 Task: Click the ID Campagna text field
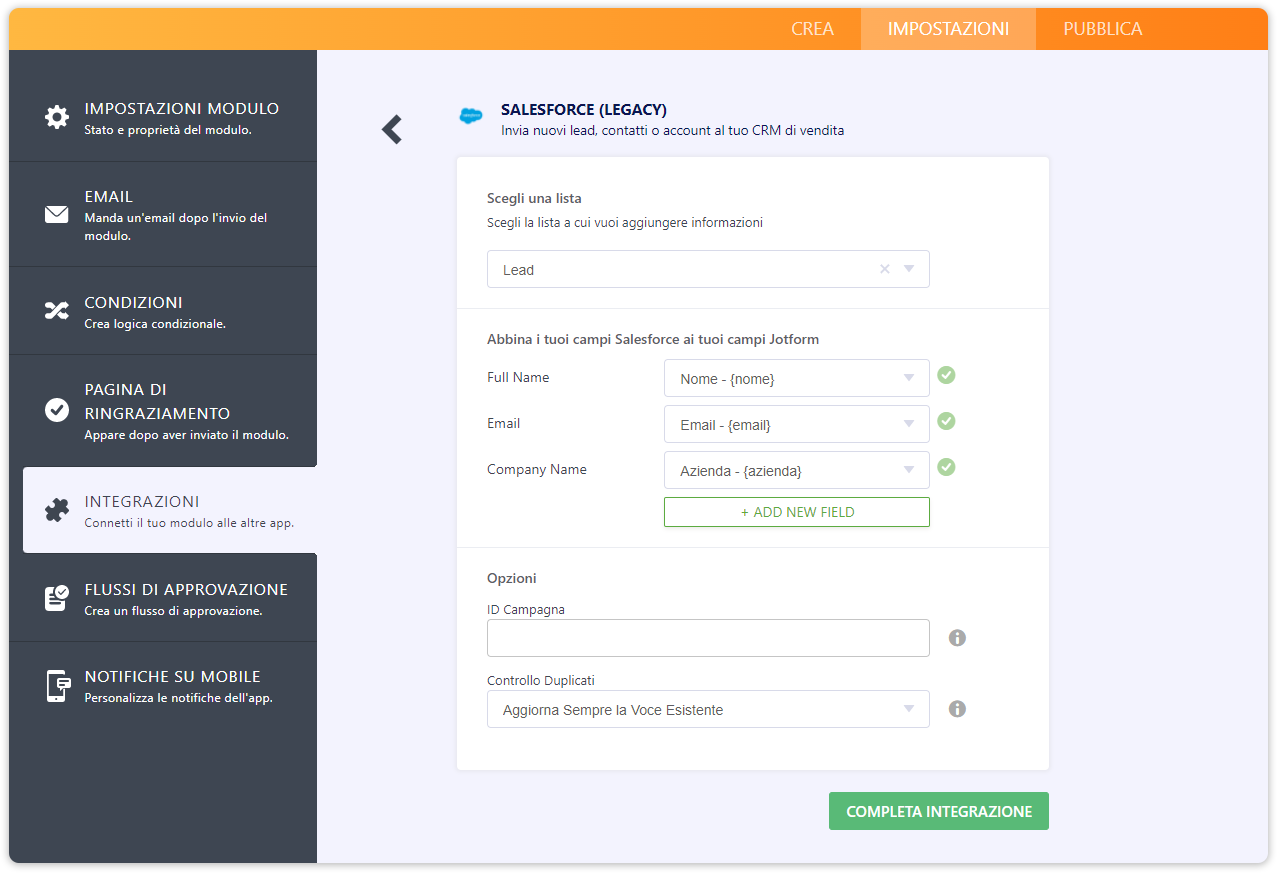(708, 638)
